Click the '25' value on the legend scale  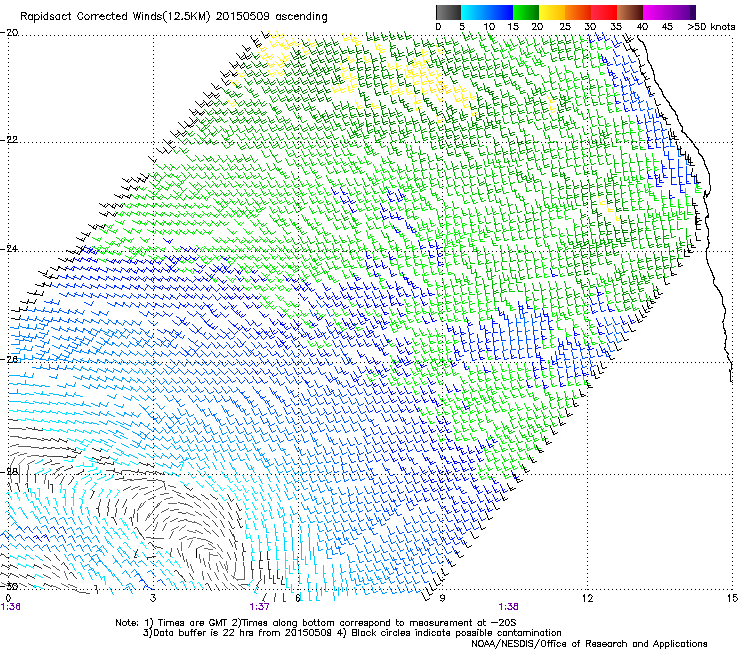click(x=565, y=27)
